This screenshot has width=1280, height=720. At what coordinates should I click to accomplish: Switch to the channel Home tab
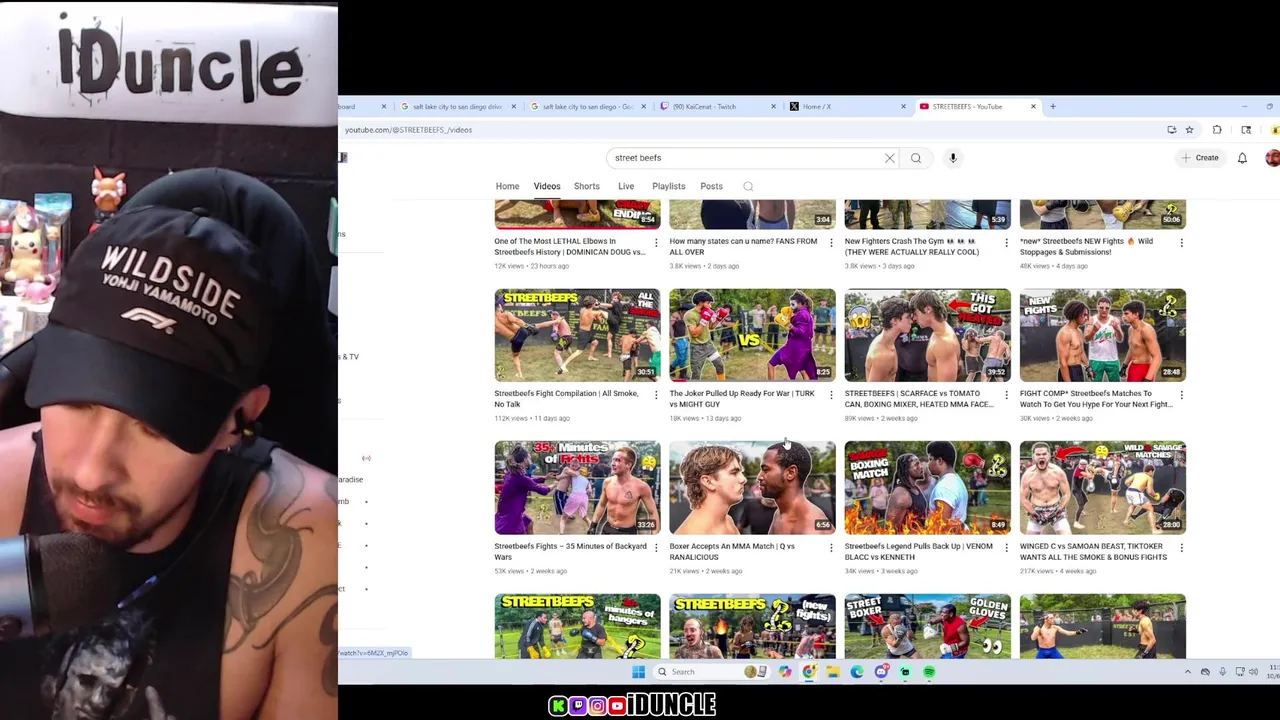point(507,186)
